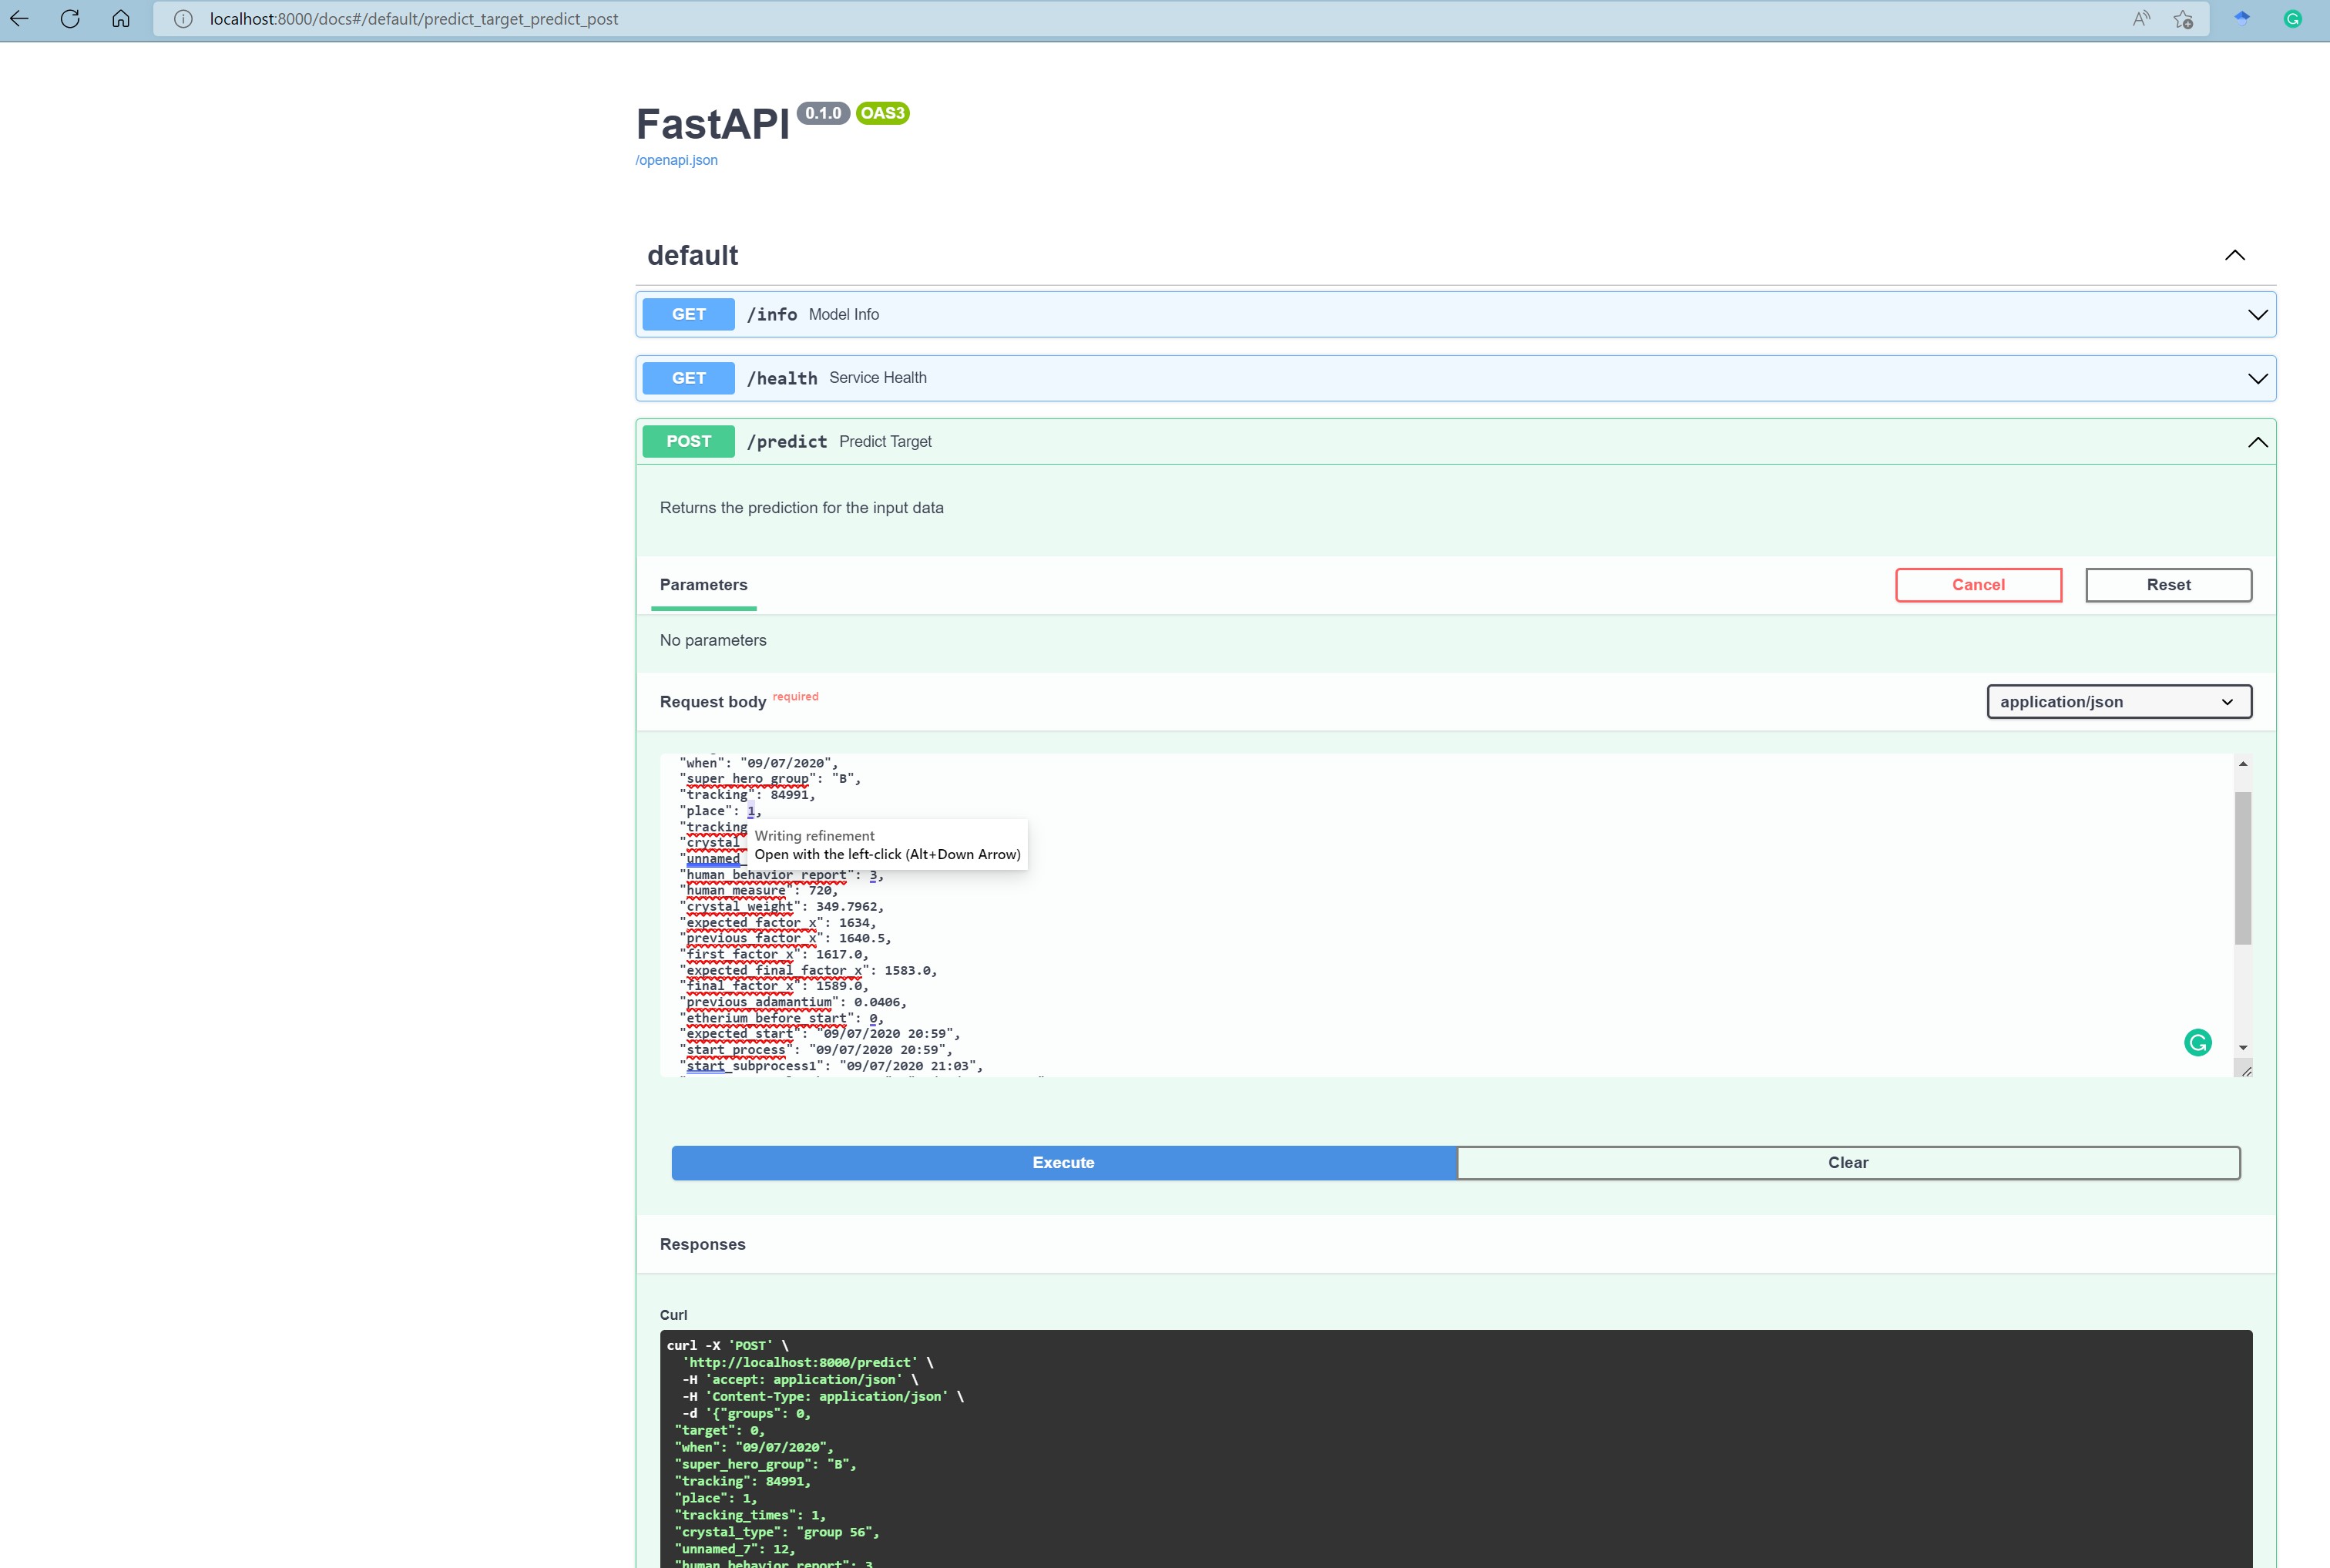The width and height of the screenshot is (2330, 1568).
Task: Add page to favorites star icon
Action: click(2183, 19)
